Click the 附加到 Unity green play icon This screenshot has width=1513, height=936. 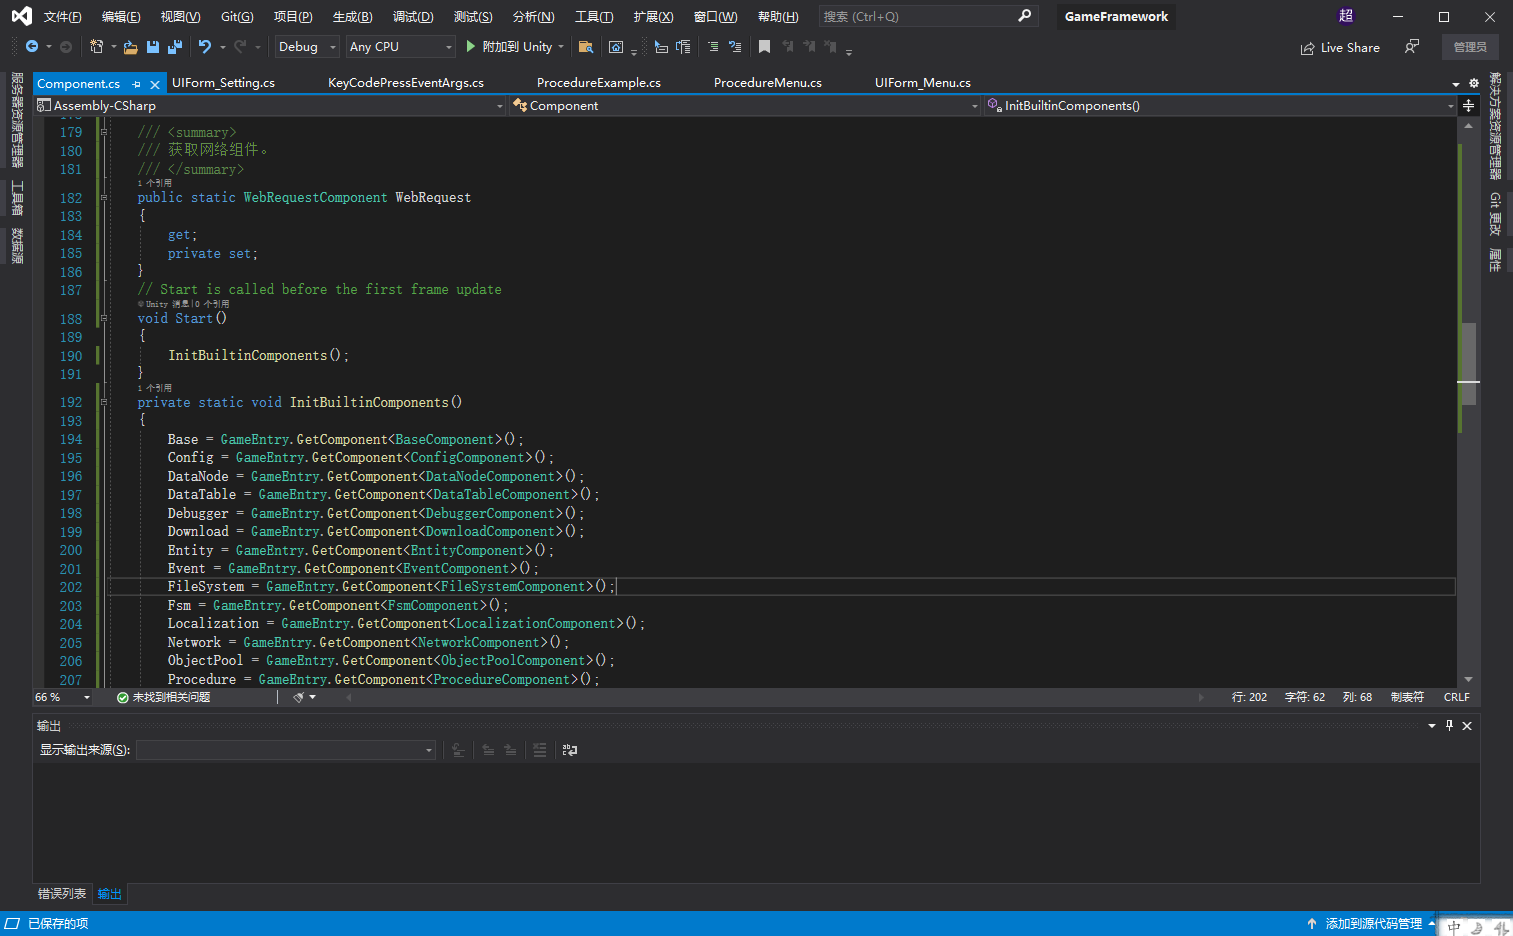point(470,46)
